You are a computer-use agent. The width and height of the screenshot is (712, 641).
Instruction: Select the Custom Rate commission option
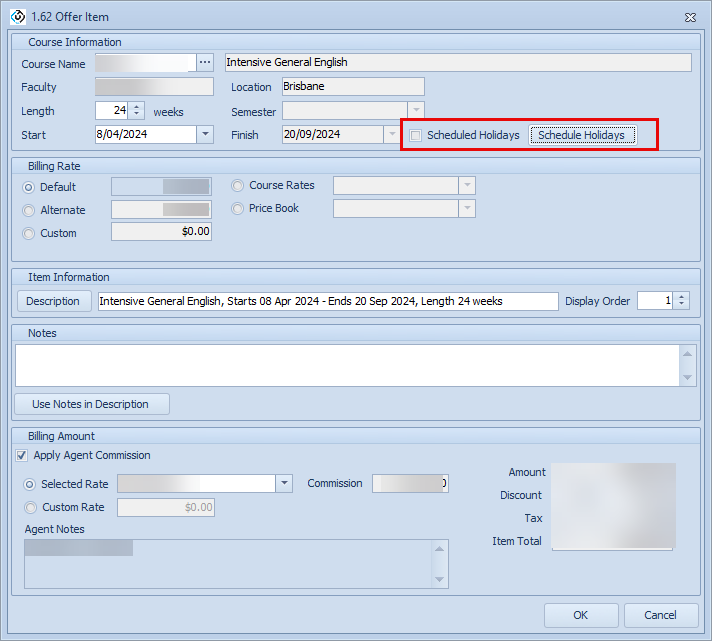tap(30, 507)
